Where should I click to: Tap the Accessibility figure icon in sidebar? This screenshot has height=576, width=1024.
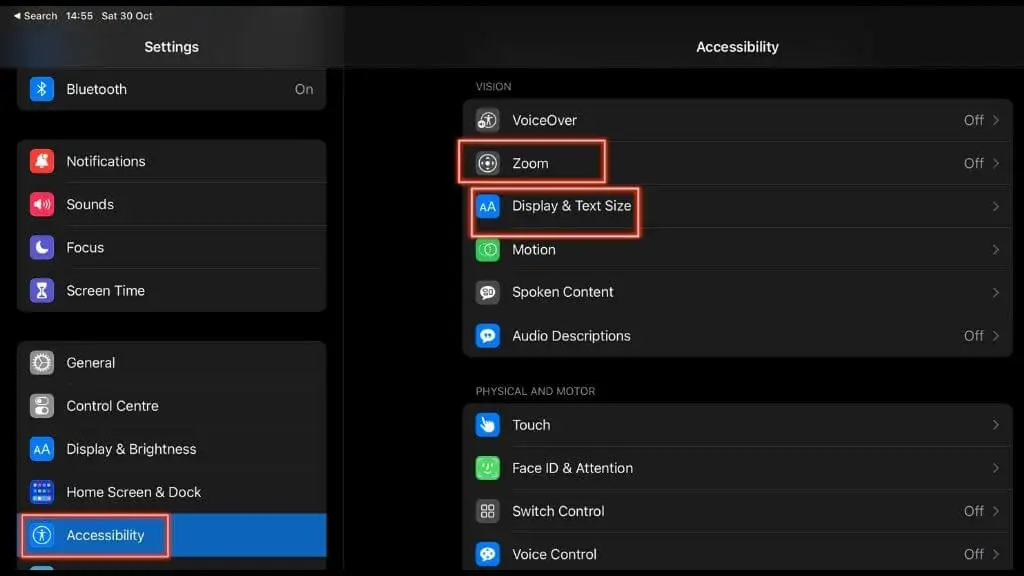click(42, 535)
